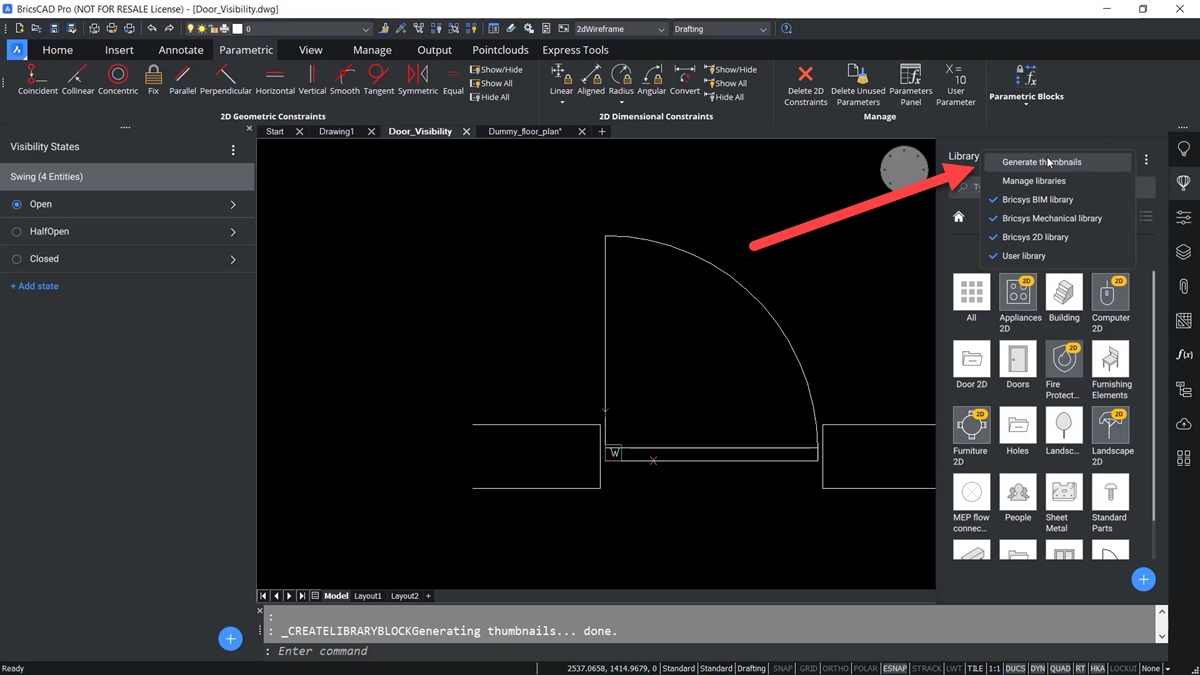Open the User Parameter tool
This screenshot has height=675, width=1200.
coord(956,80)
